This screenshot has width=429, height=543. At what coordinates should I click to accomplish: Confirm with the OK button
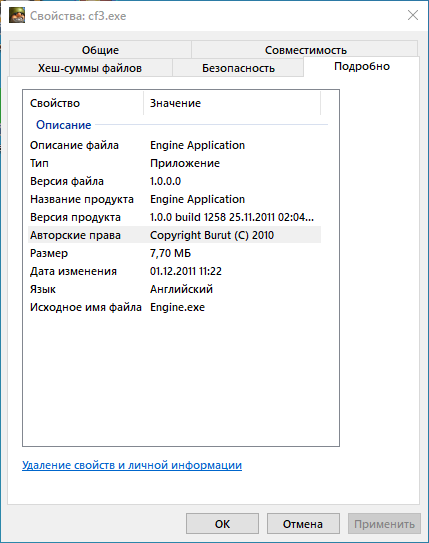point(222,524)
